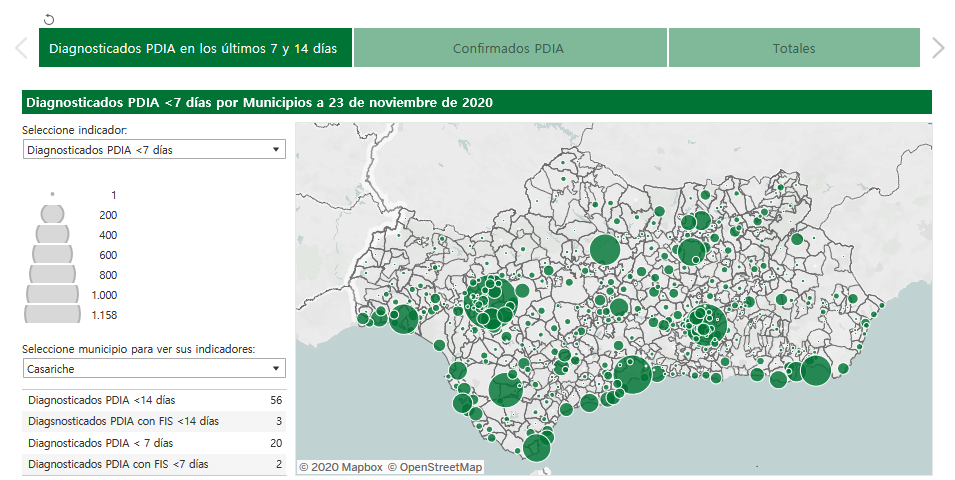Expand the municipio dropdown showing Casariche
The height and width of the screenshot is (480, 955).
(x=154, y=370)
